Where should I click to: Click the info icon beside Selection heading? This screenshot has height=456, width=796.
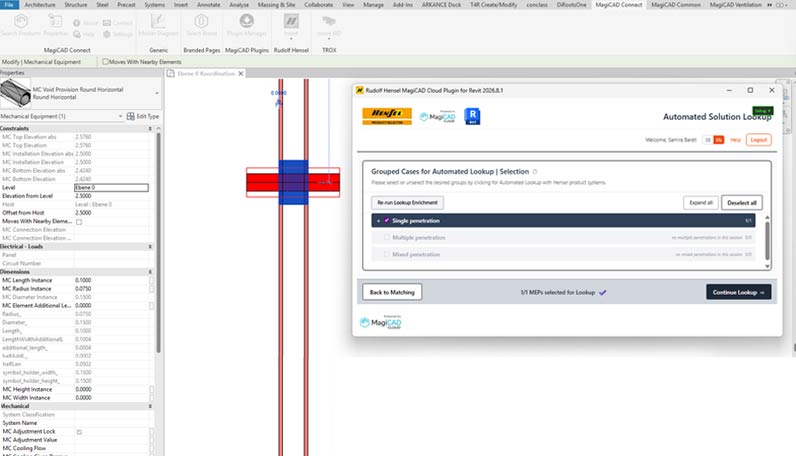535,172
